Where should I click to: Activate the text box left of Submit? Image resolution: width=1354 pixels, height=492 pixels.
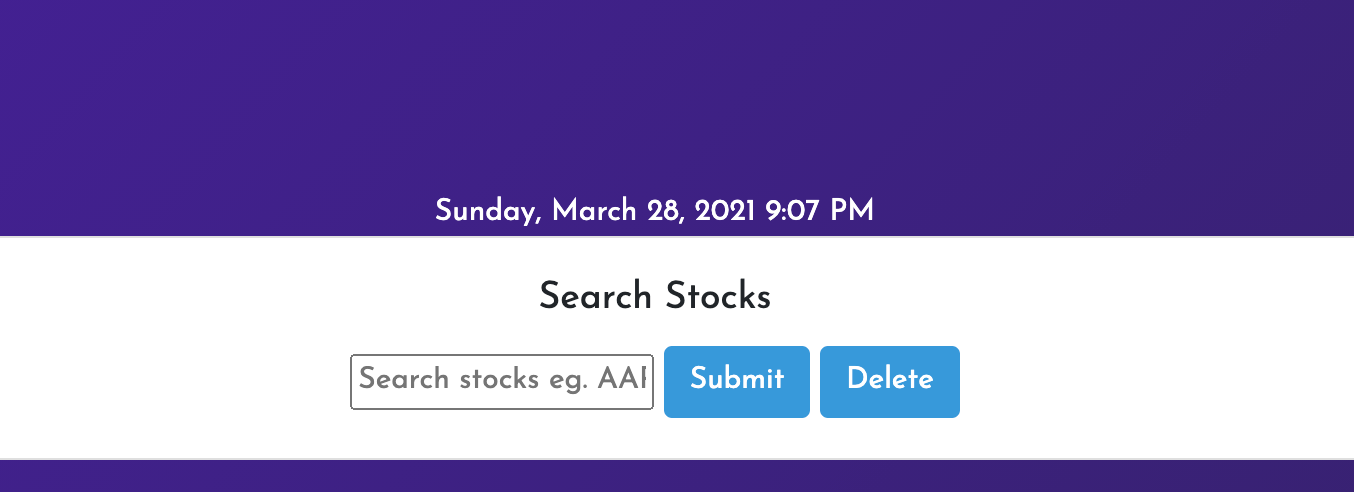[x=501, y=381]
